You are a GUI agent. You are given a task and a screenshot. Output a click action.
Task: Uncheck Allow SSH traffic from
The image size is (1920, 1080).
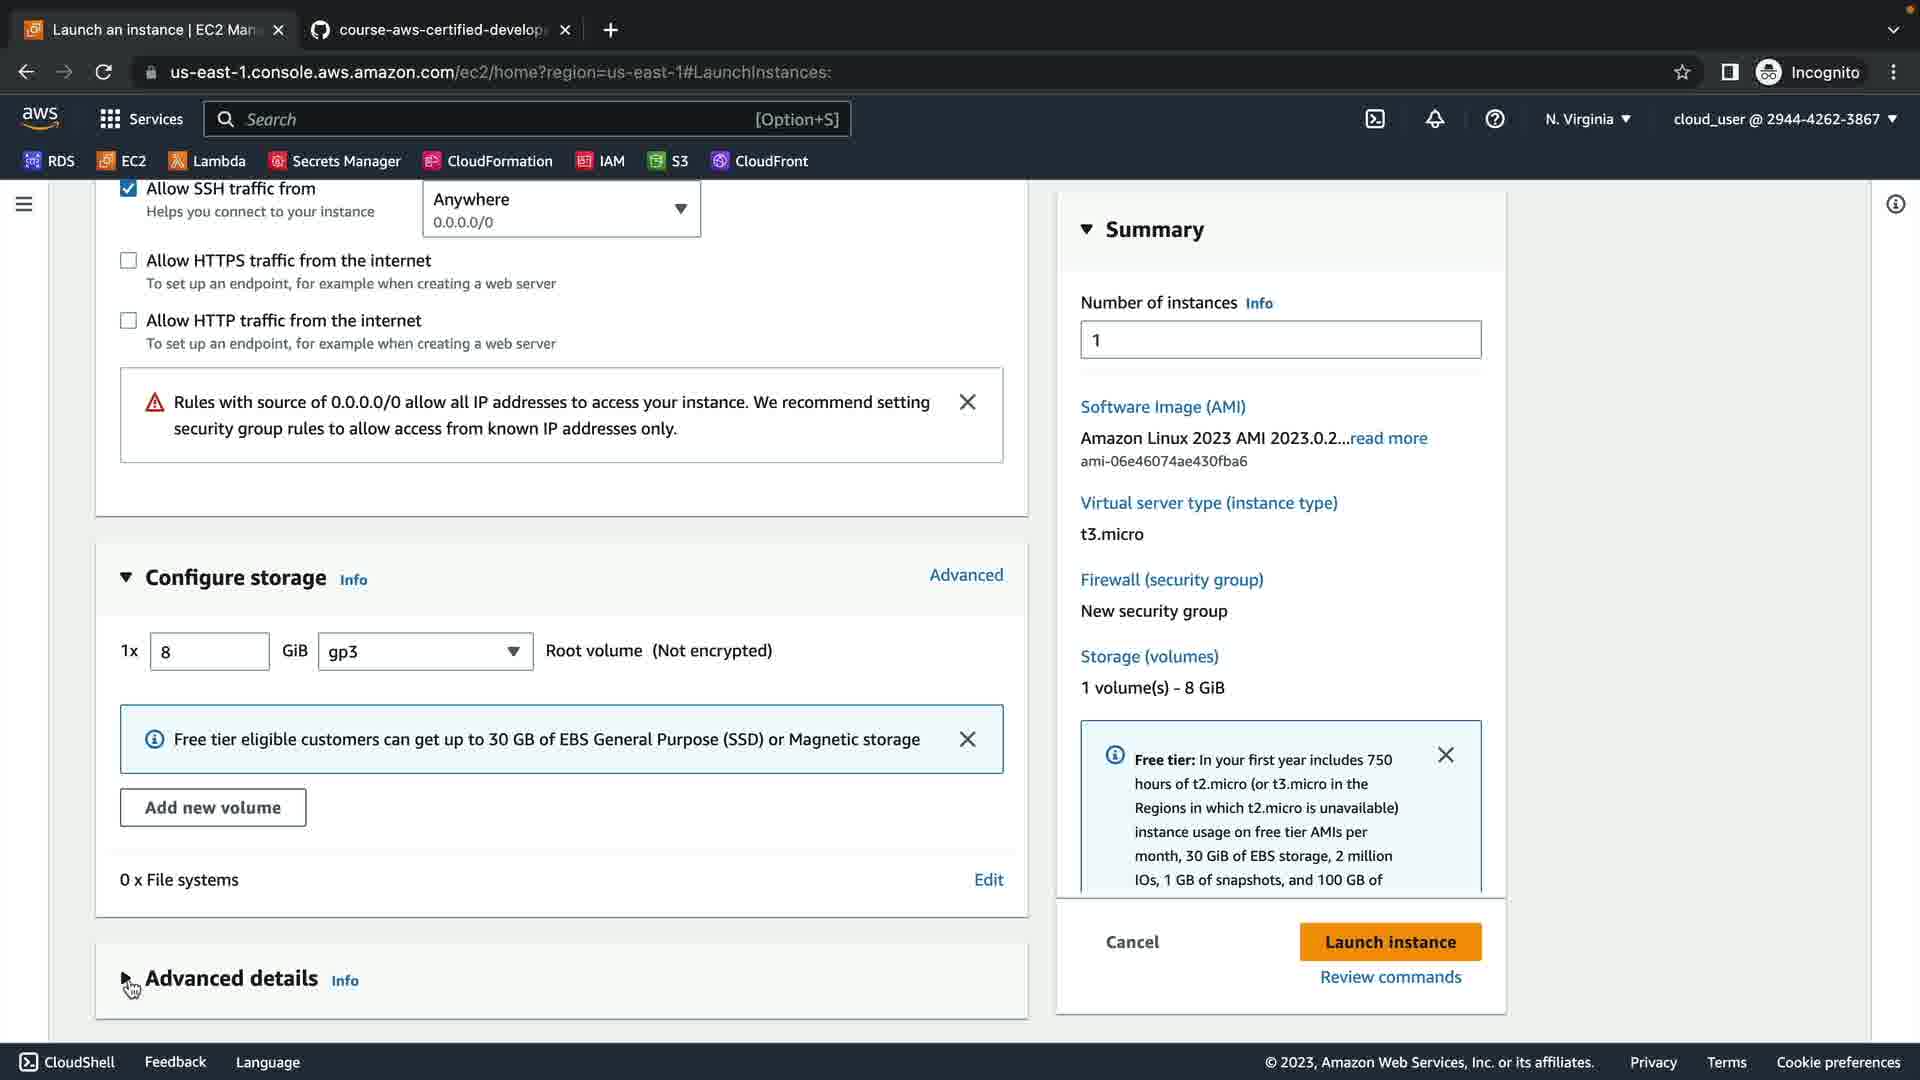128,189
